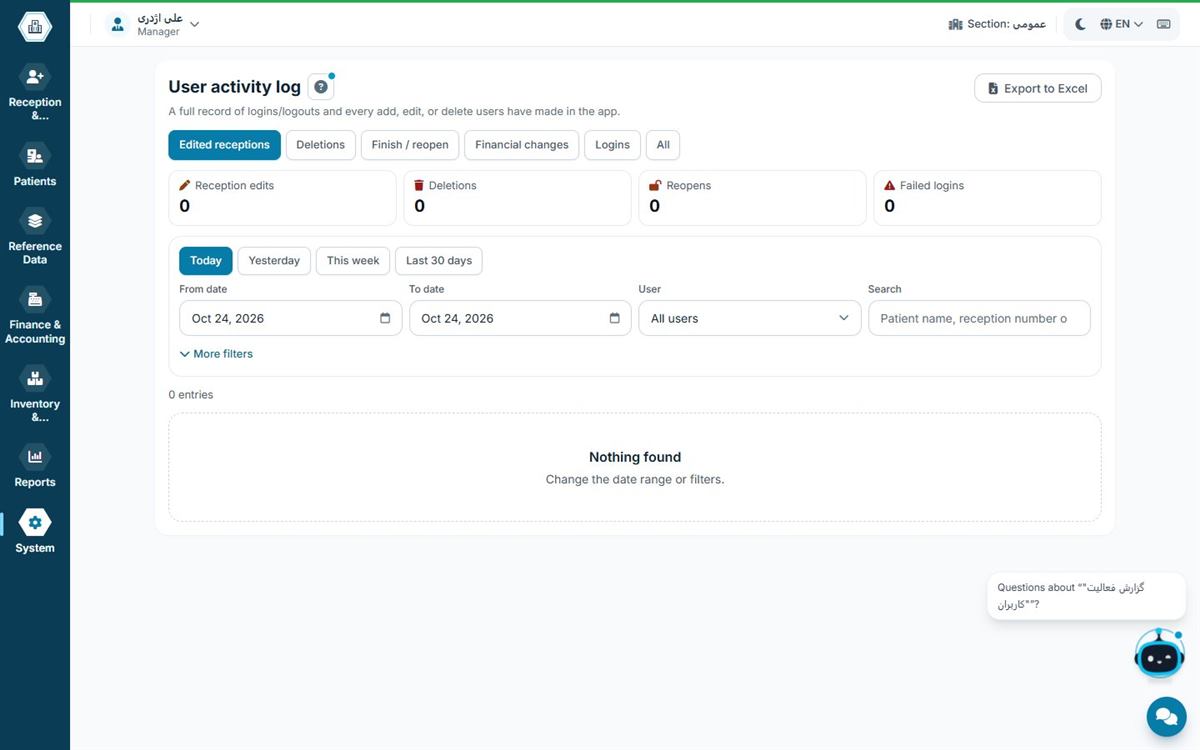Switch to All tab
Viewport: 1200px width, 750px height.
coord(663,145)
